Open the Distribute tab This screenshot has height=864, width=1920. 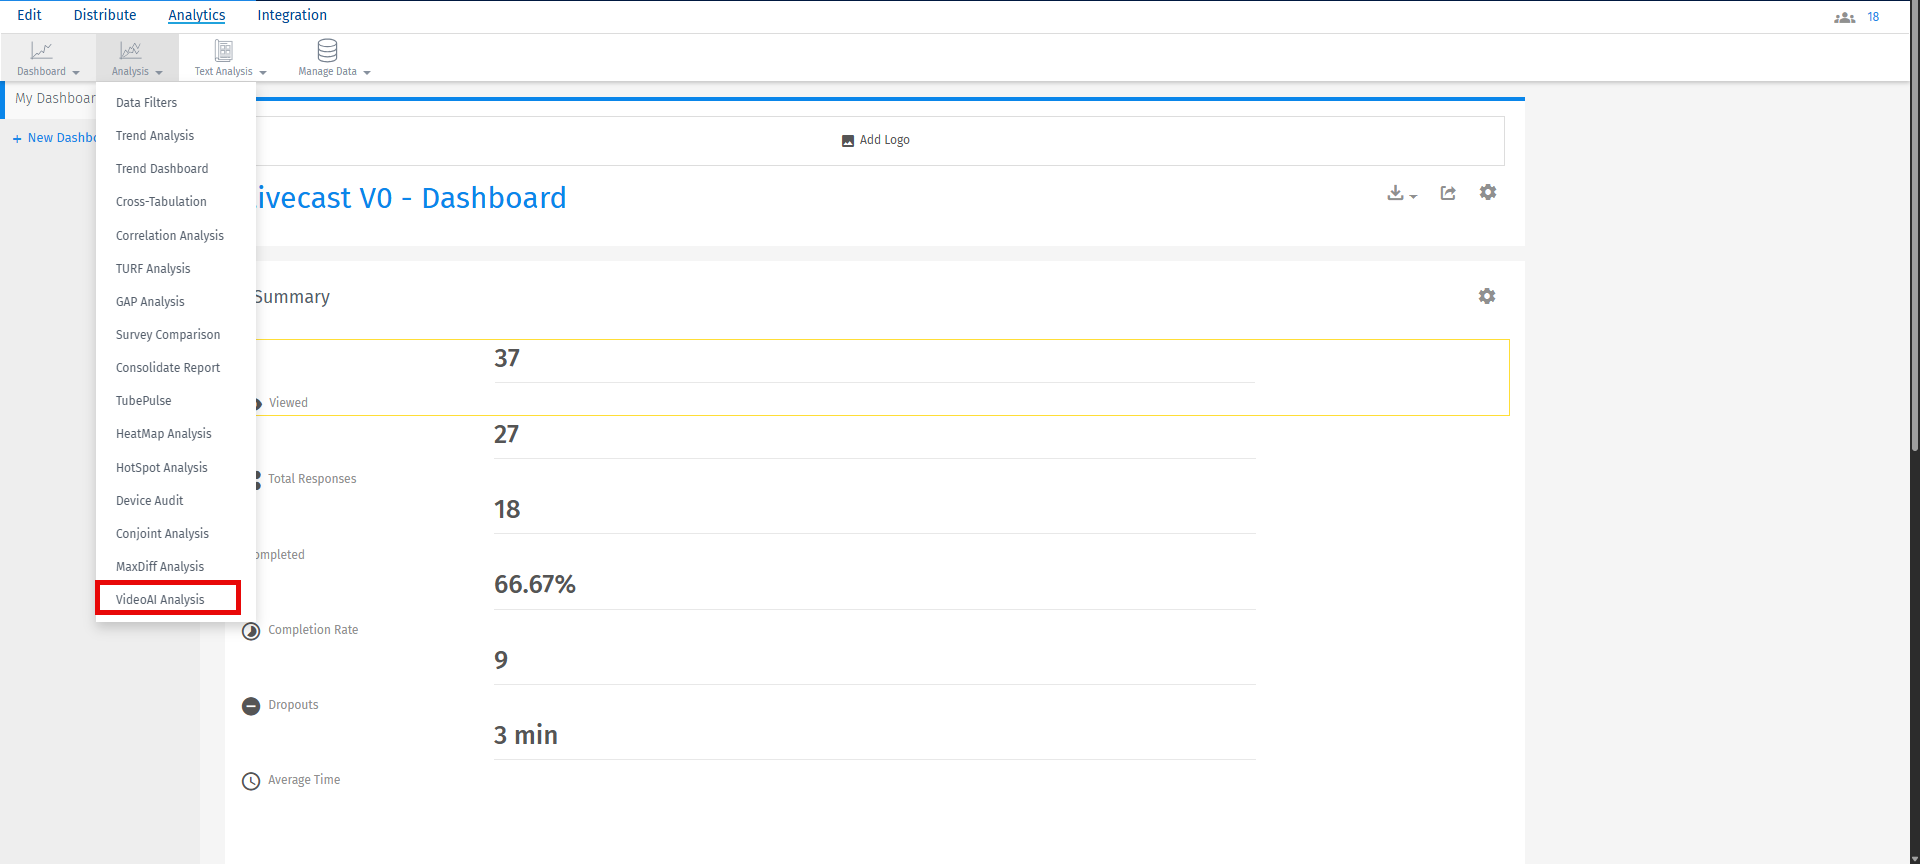(x=105, y=15)
